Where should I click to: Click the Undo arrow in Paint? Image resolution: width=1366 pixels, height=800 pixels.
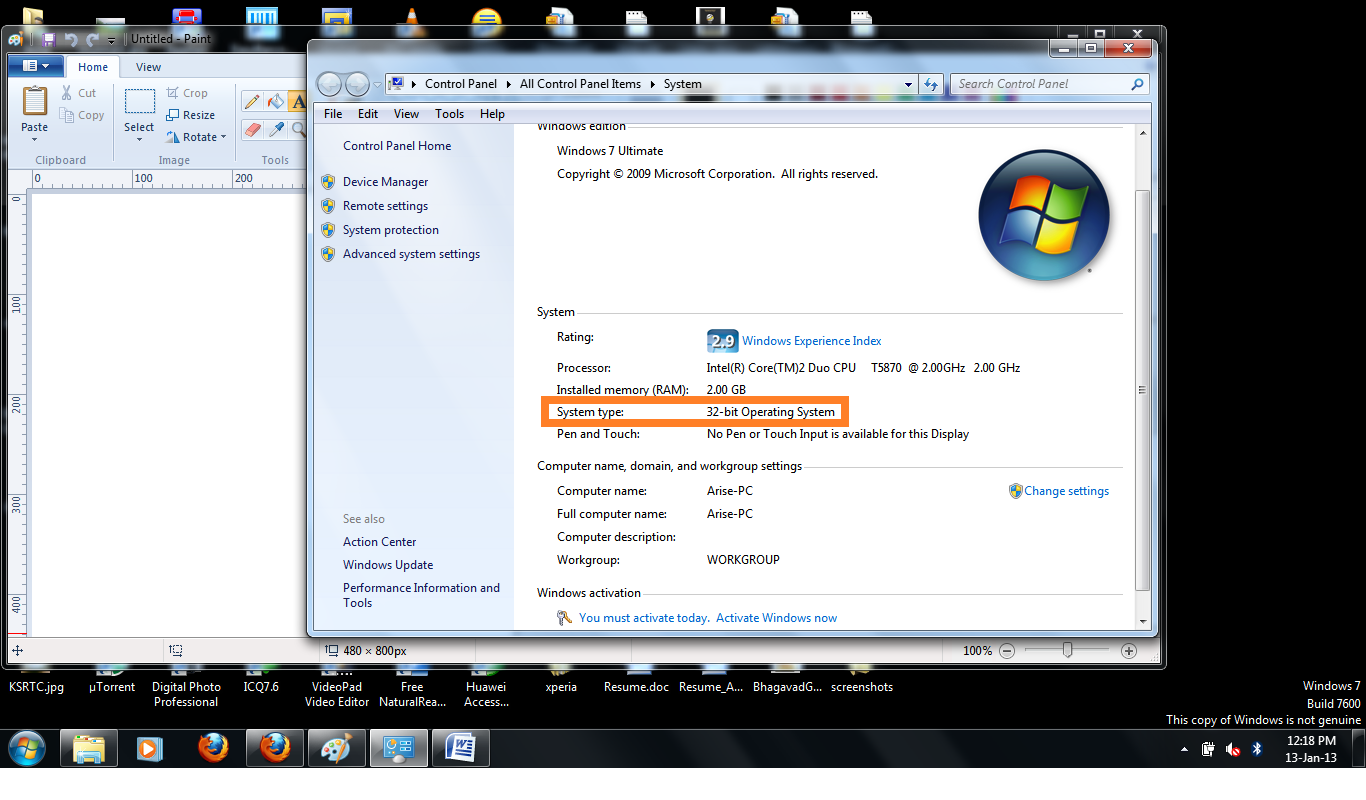[70, 40]
